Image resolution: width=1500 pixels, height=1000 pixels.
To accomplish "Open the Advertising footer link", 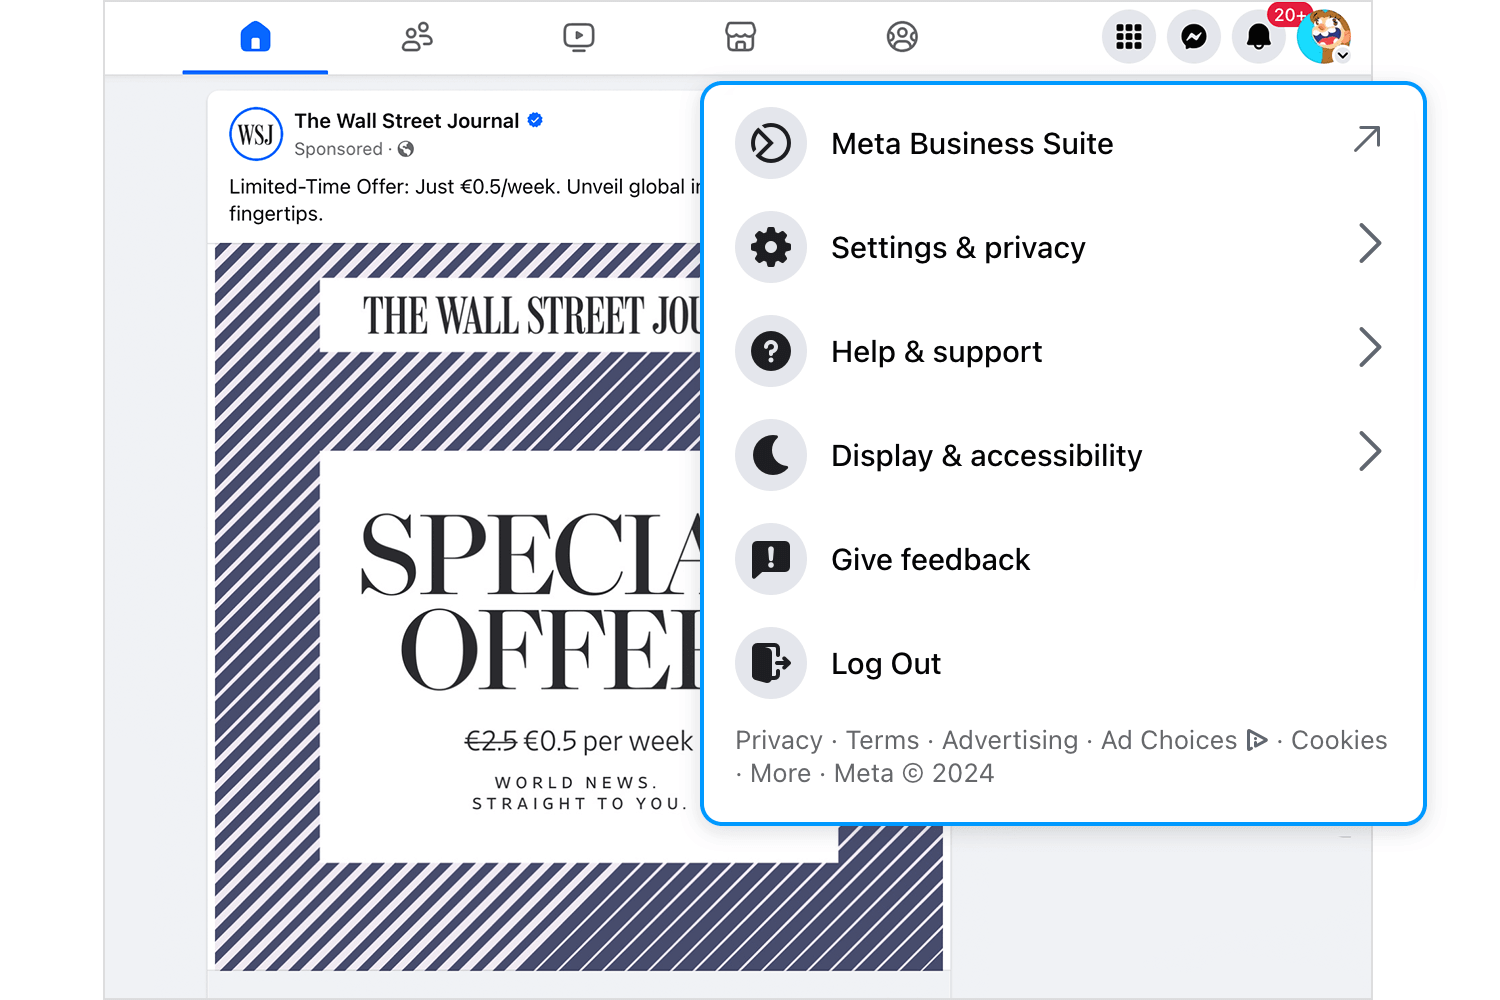I will tap(1010, 740).
